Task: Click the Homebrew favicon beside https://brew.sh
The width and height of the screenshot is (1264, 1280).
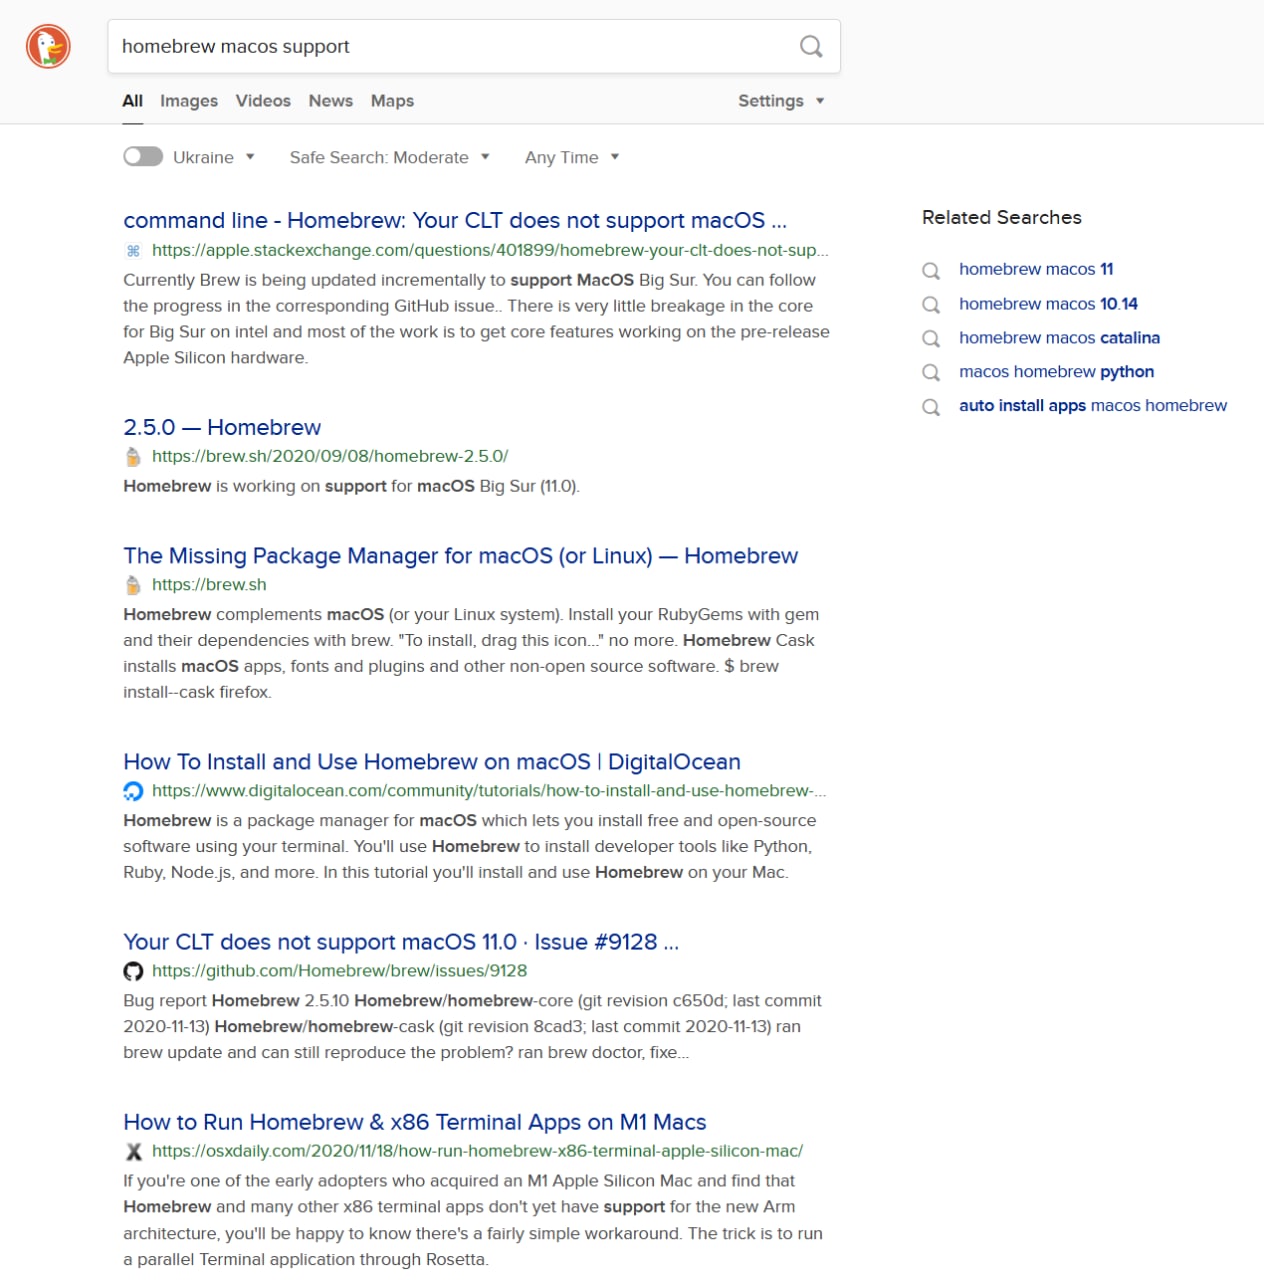Action: click(133, 585)
